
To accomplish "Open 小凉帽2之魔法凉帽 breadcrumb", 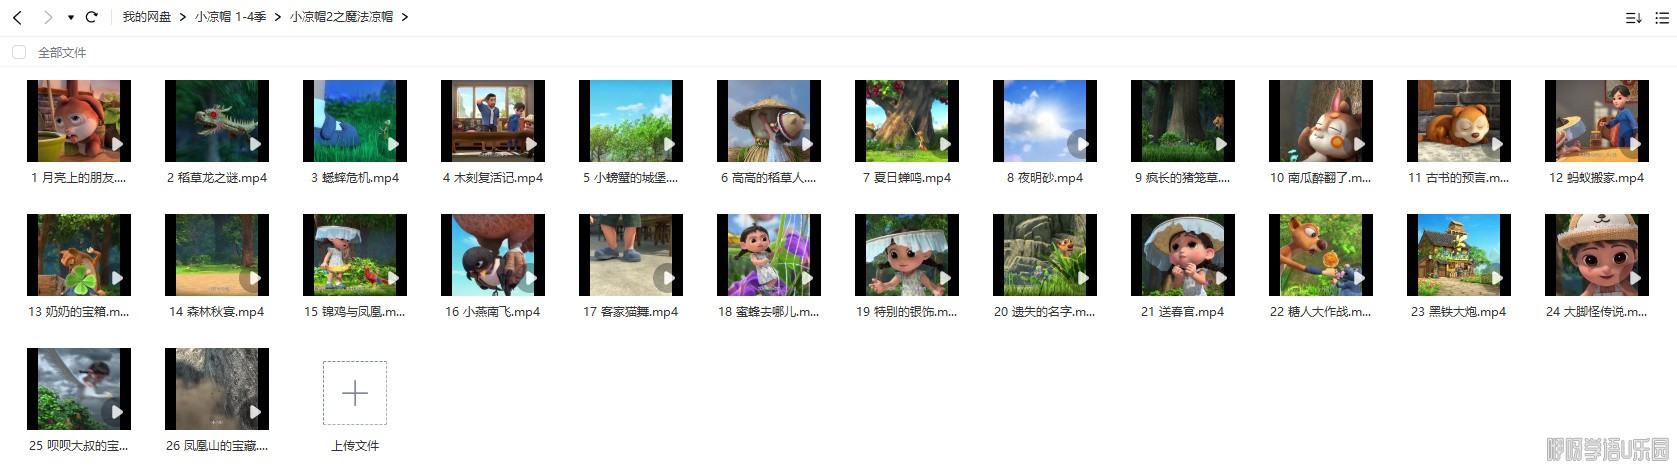I will coord(342,17).
